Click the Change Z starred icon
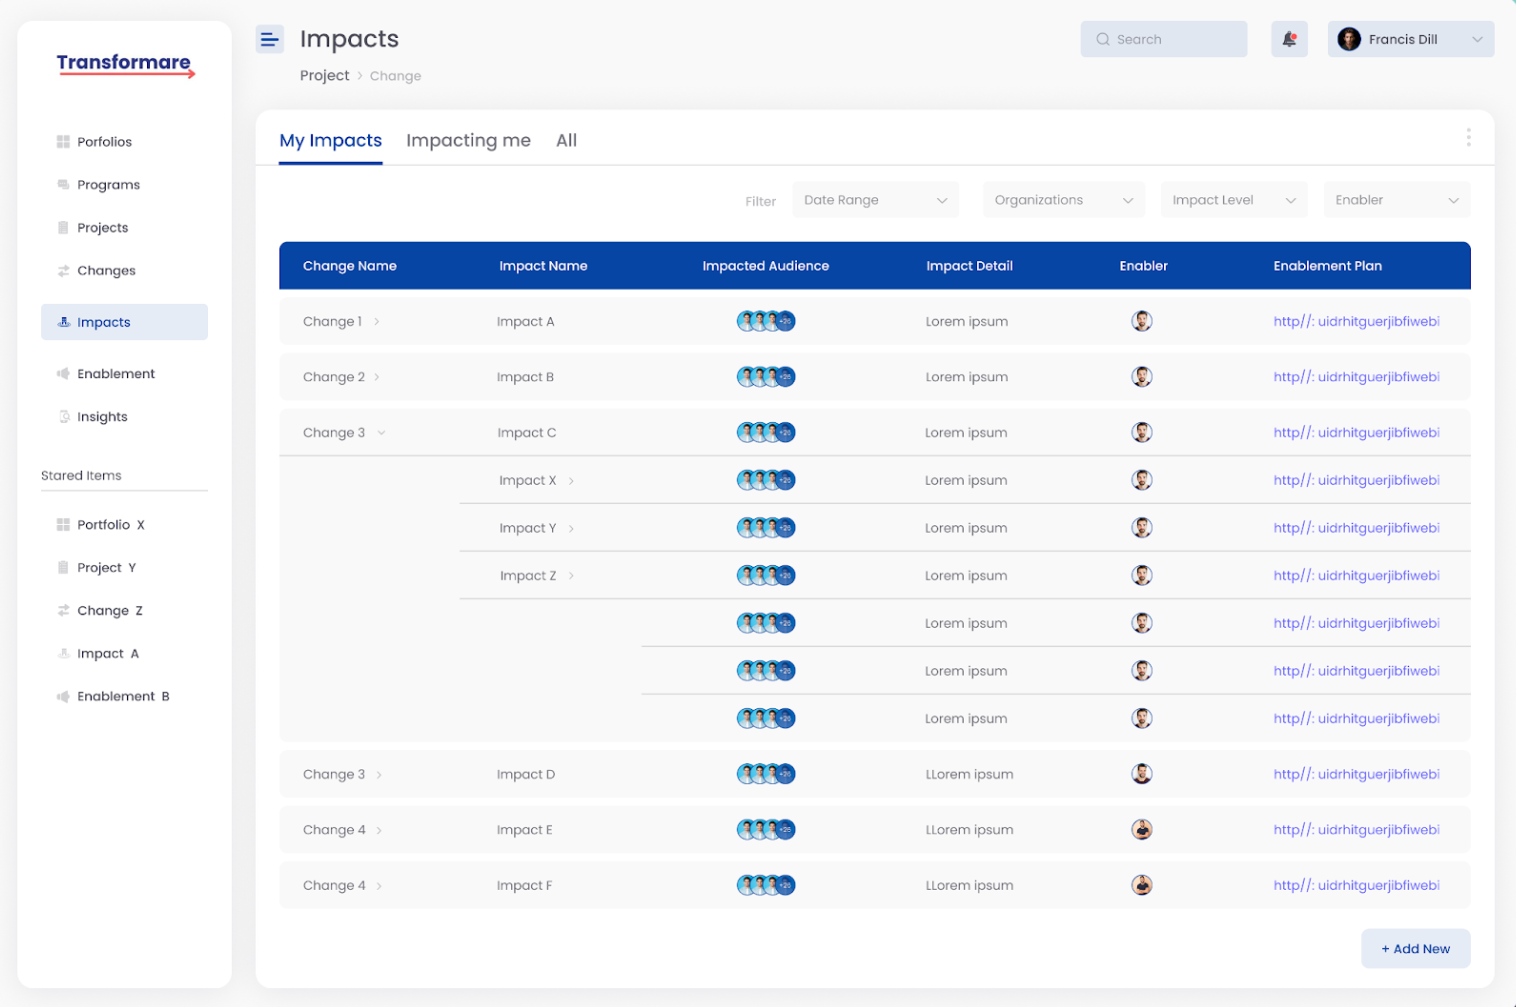The width and height of the screenshot is (1516, 1007). pyautogui.click(x=63, y=611)
